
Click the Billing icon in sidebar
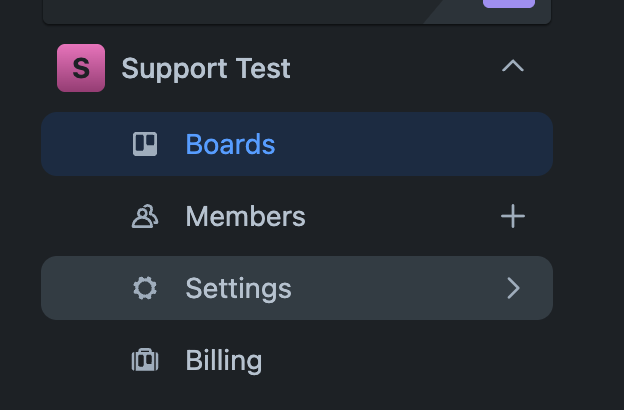(145, 360)
